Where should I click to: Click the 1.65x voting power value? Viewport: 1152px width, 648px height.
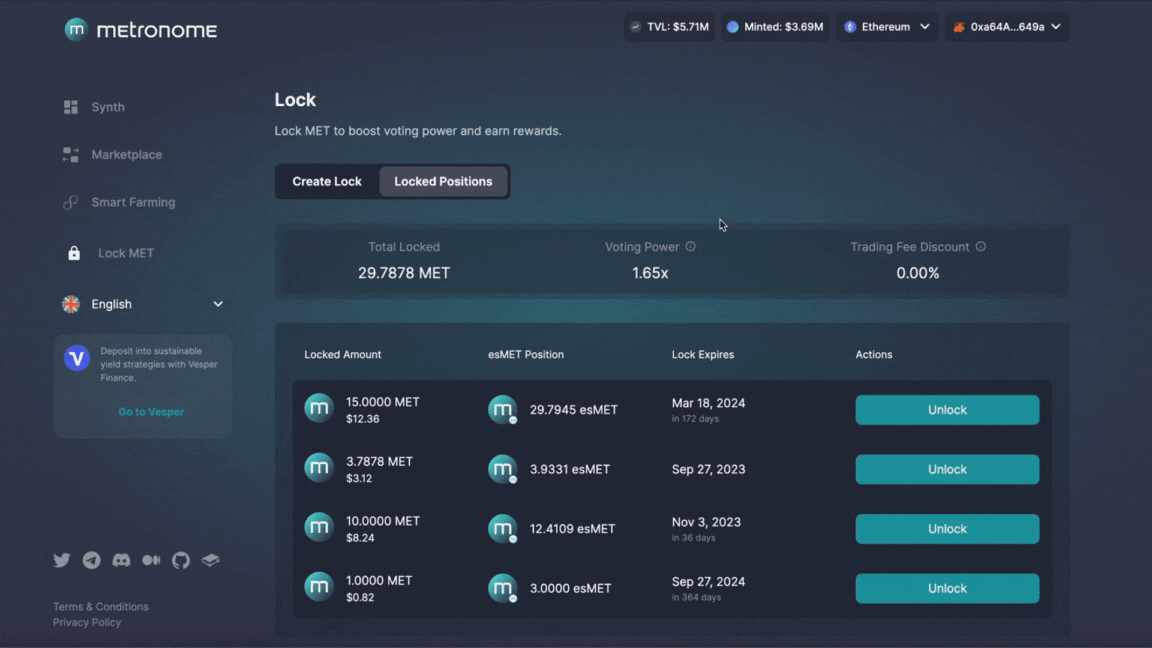[650, 273]
